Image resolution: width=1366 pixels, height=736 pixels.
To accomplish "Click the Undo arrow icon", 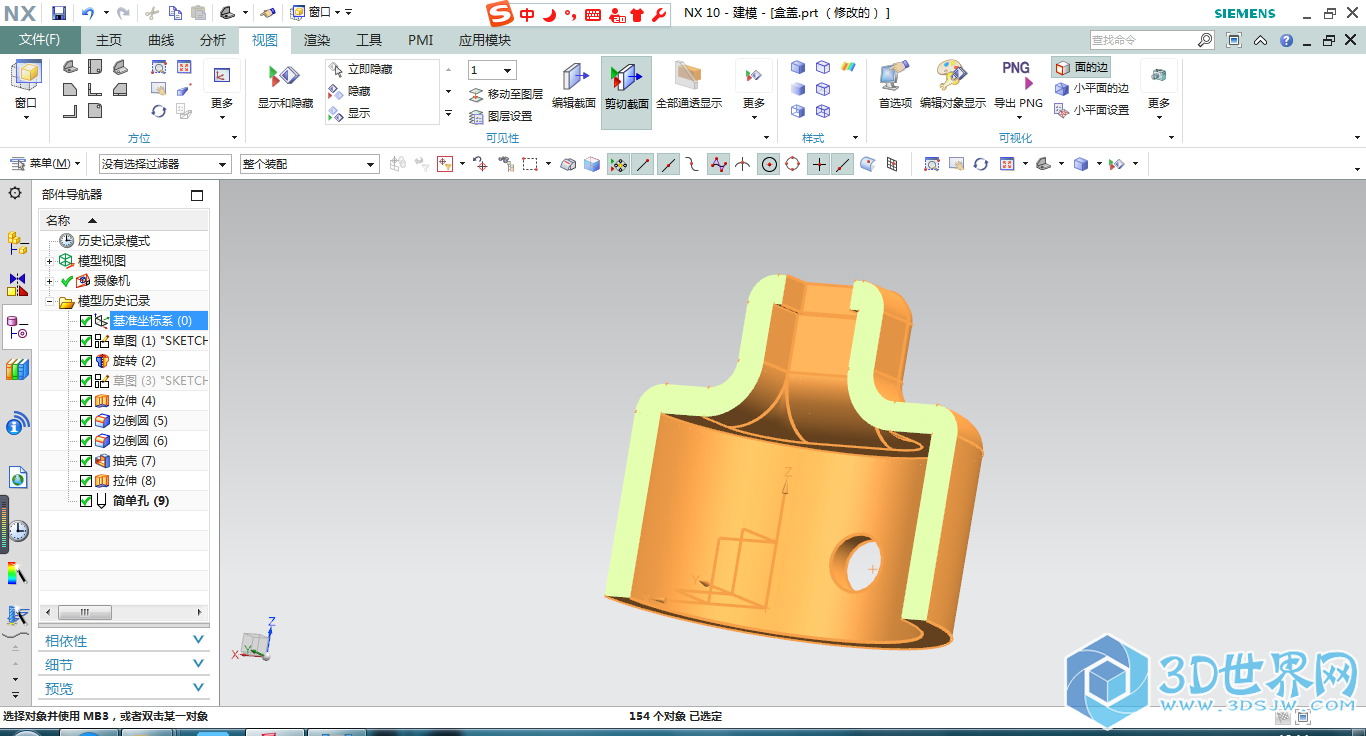I will [88, 13].
